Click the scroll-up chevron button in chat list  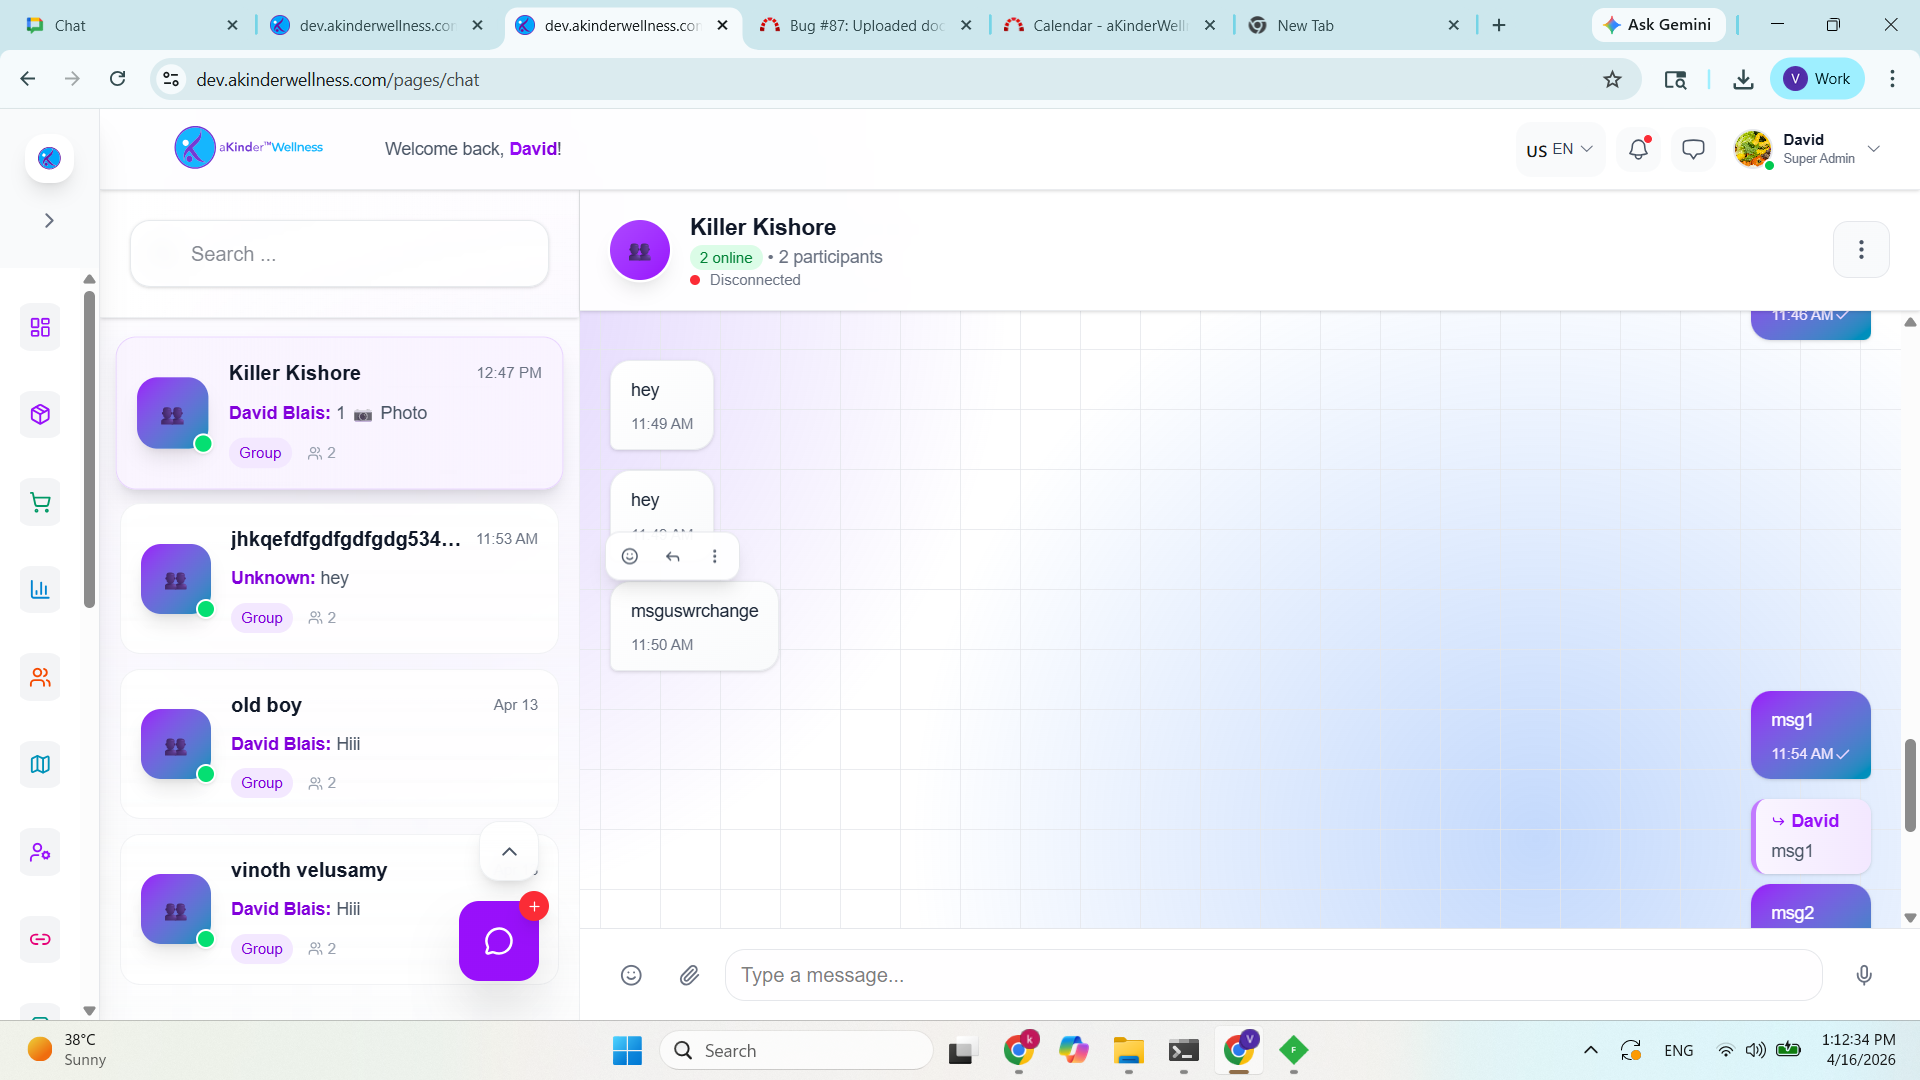[509, 852]
